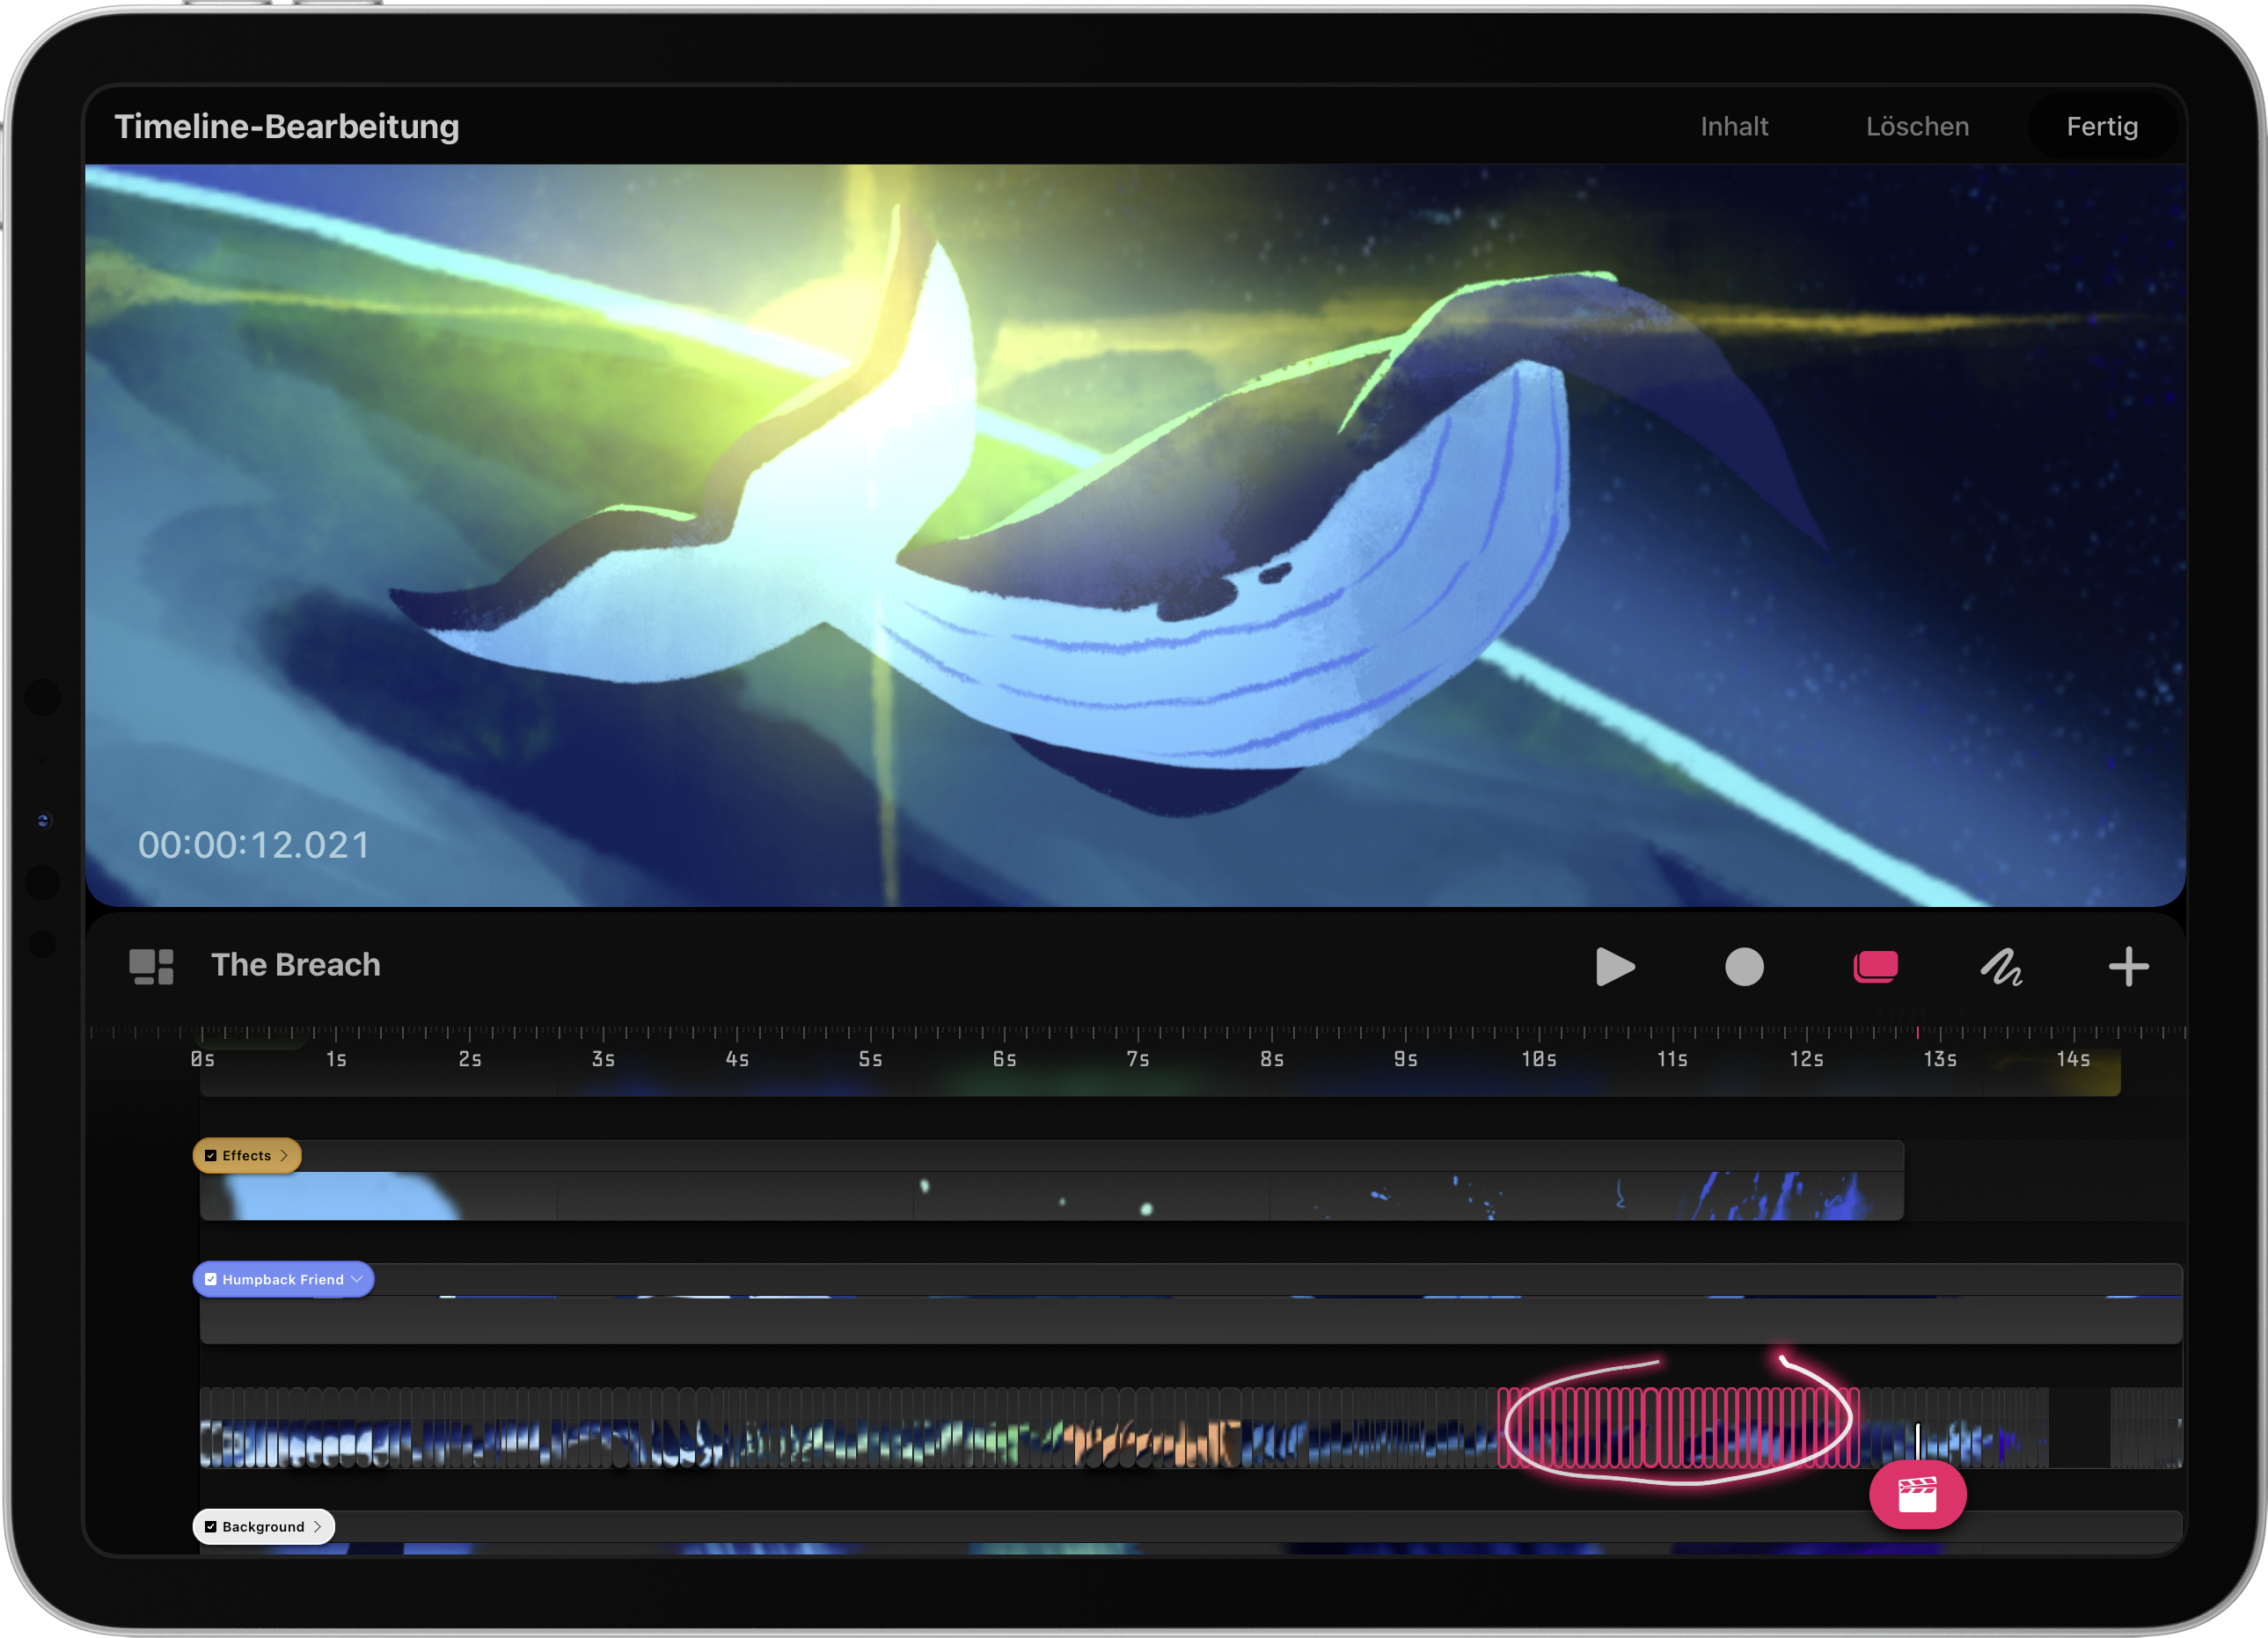Image resolution: width=2268 pixels, height=1638 pixels.
Task: Tap the Fertig button
Action: click(2102, 127)
